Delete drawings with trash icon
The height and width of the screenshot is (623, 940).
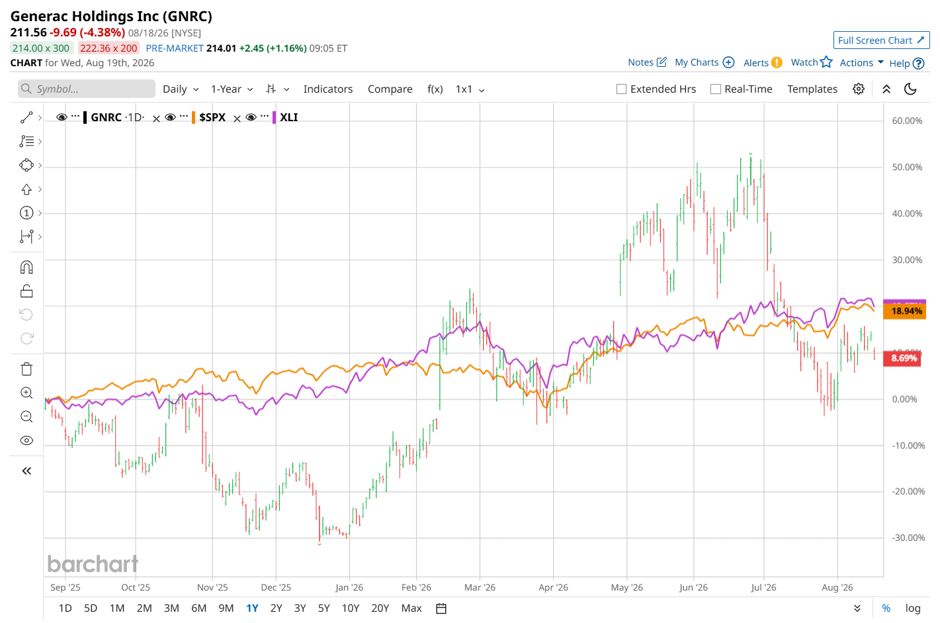point(26,369)
